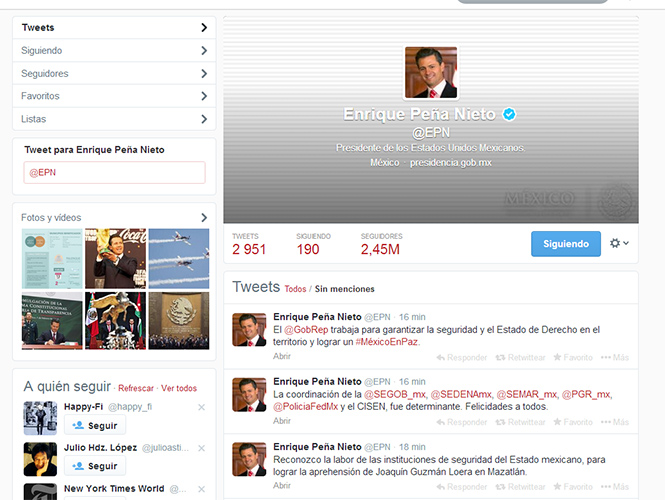The height and width of the screenshot is (500, 665).
Task: Select the Todos tweets filter
Action: pos(295,289)
